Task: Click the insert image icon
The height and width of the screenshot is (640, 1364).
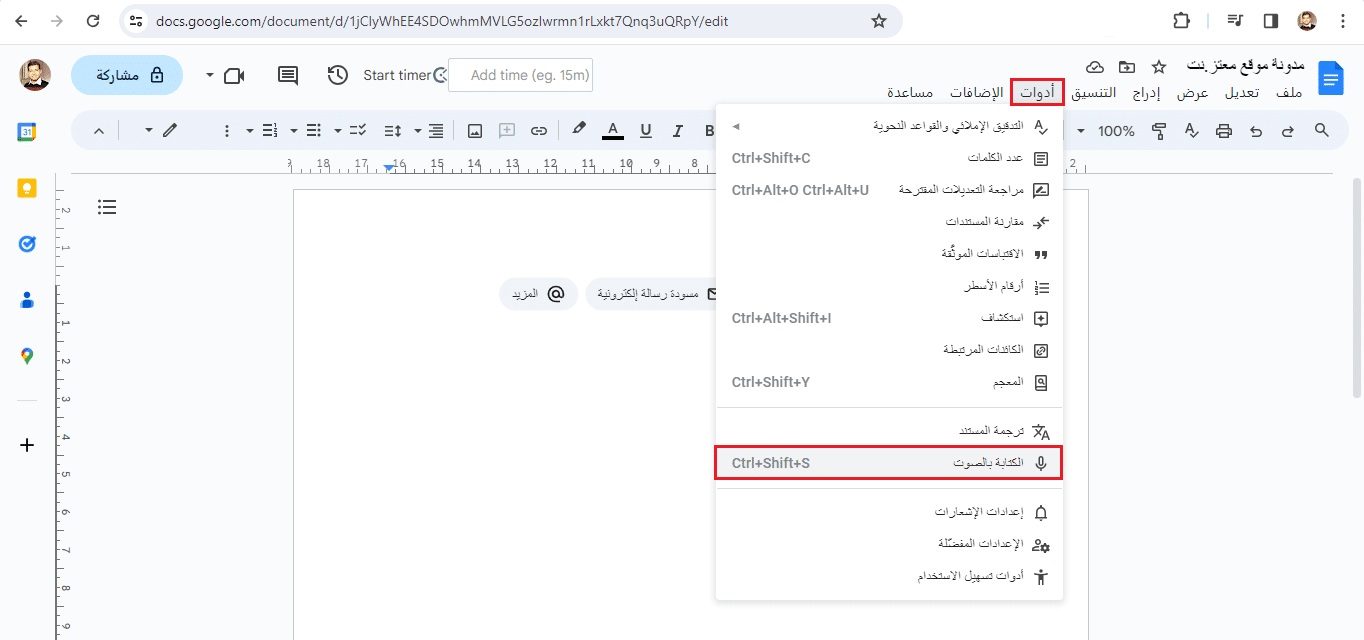Action: [475, 130]
